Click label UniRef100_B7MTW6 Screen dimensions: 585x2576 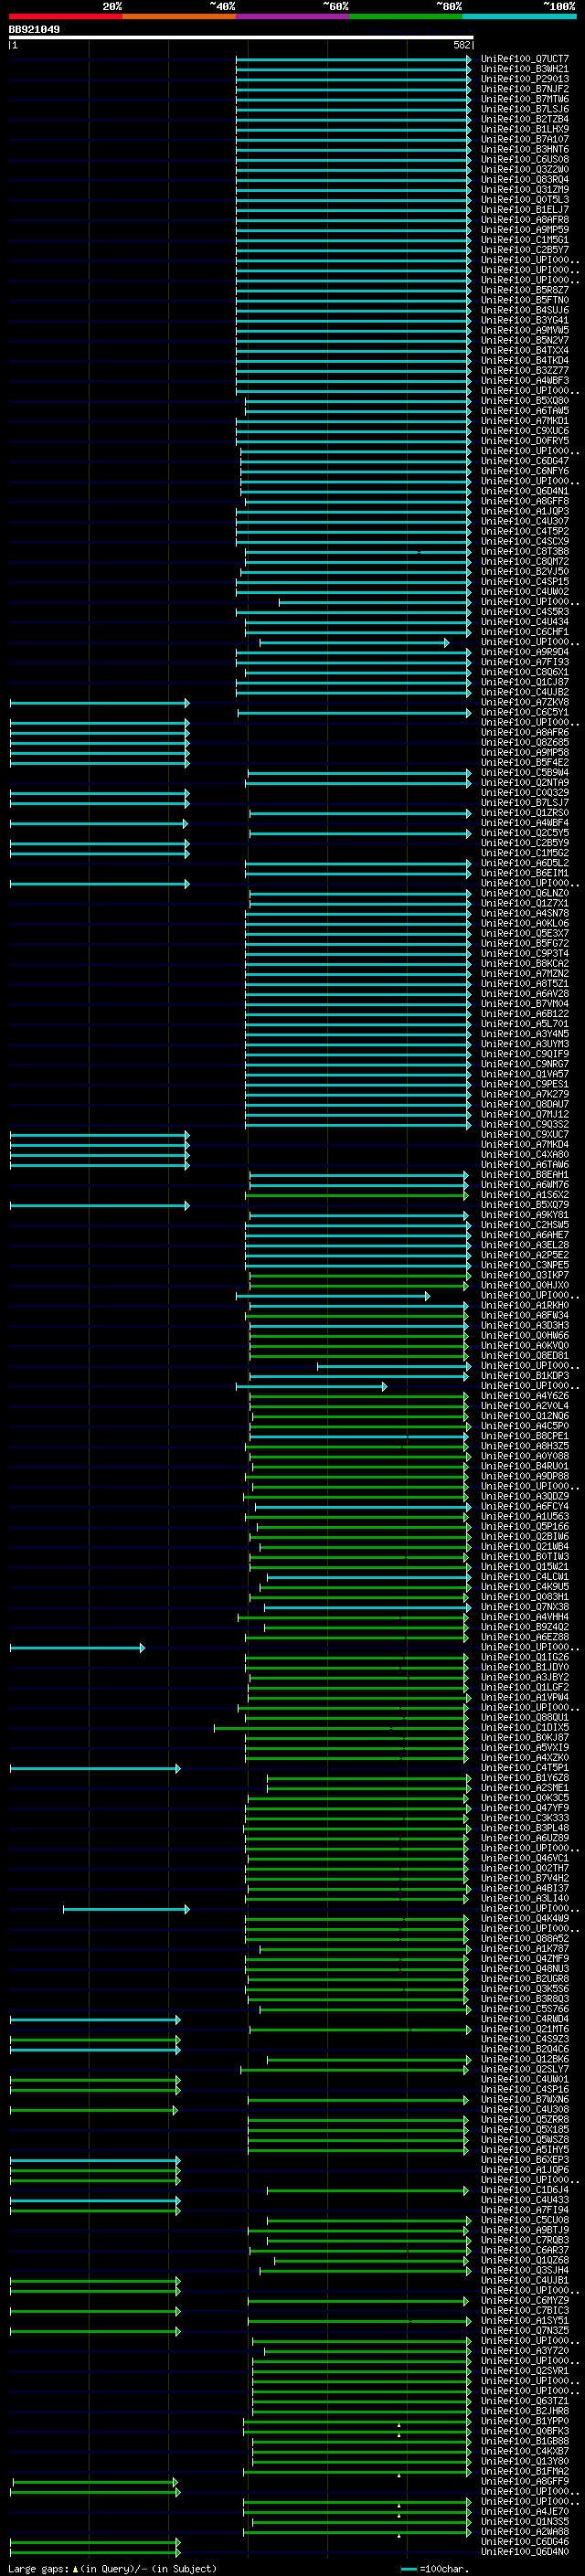coord(524,99)
